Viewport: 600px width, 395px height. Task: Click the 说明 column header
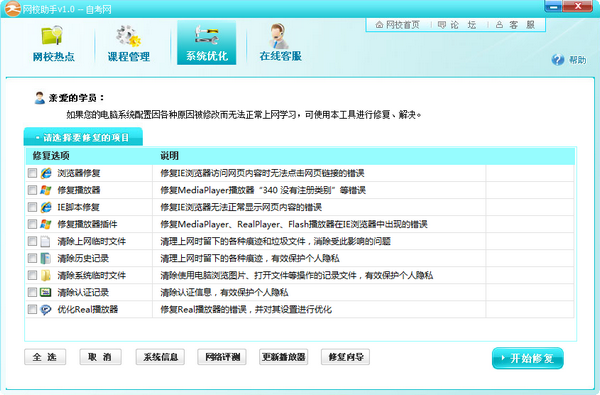[170, 156]
